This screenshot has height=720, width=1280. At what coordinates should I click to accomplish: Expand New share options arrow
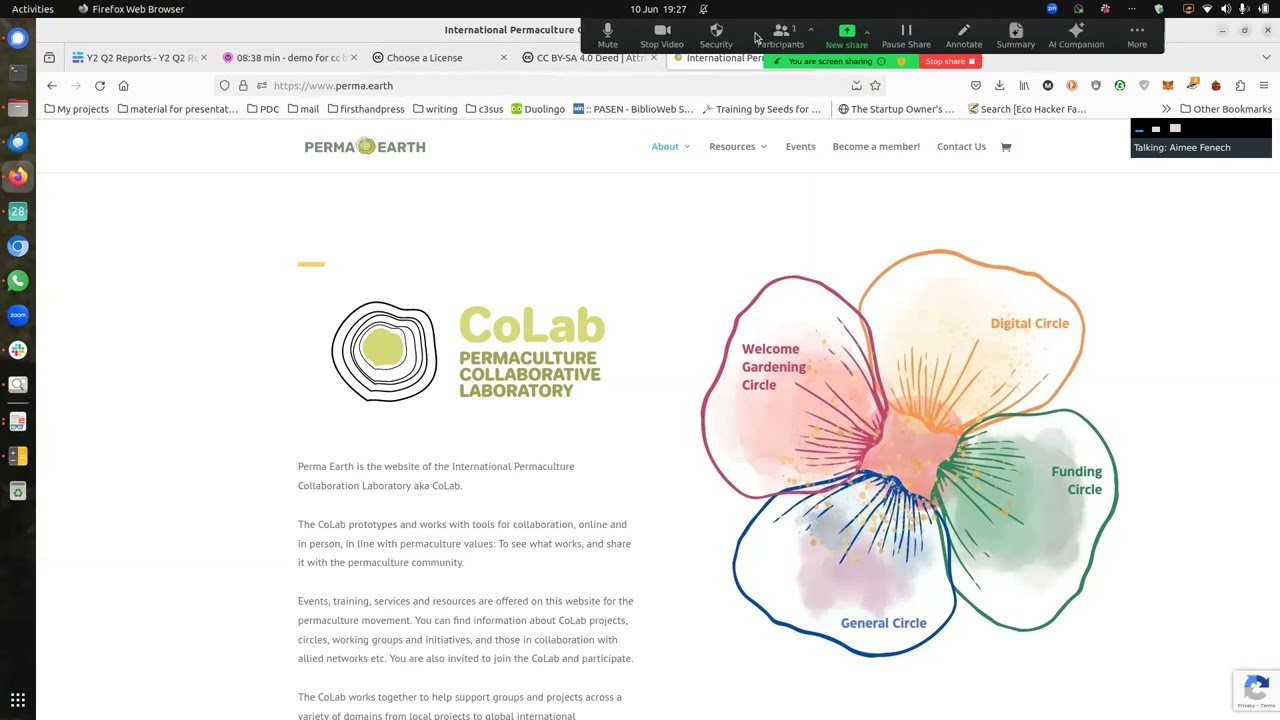point(867,31)
